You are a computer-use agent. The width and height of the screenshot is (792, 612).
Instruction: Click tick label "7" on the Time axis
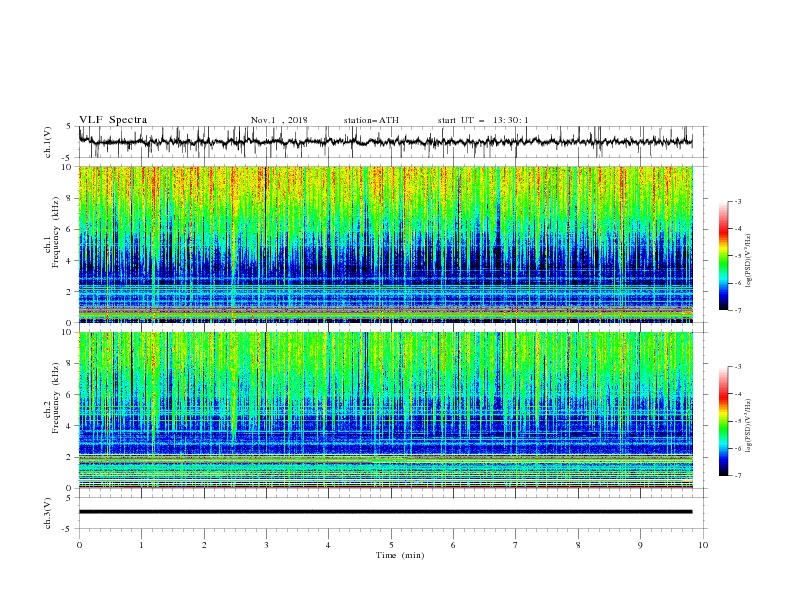(516, 545)
